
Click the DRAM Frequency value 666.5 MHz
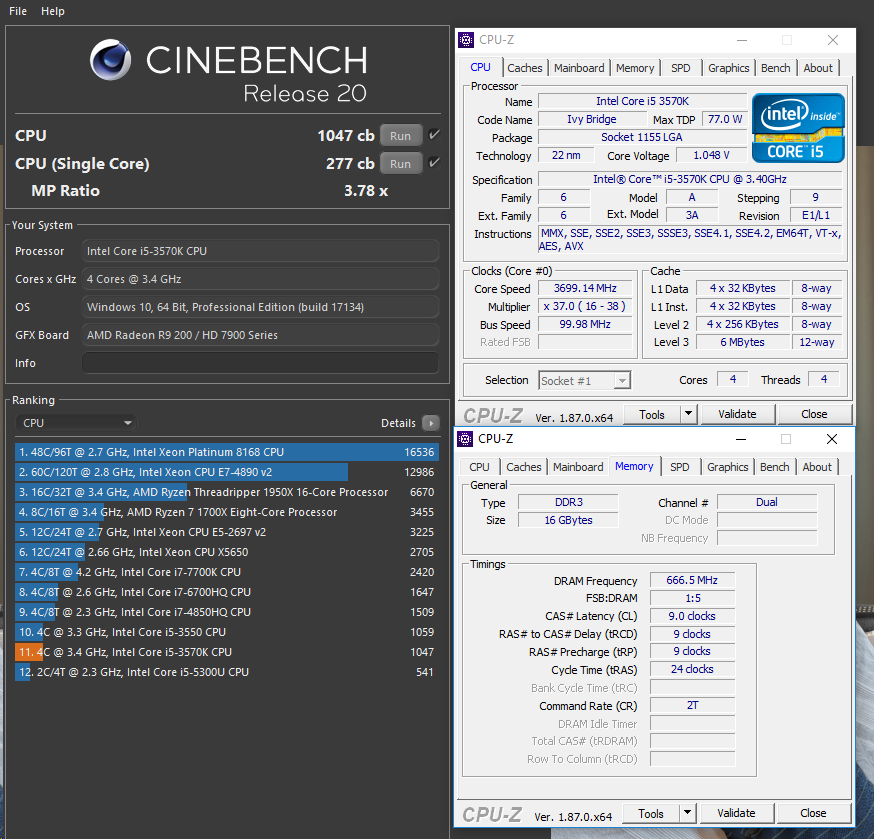click(692, 580)
